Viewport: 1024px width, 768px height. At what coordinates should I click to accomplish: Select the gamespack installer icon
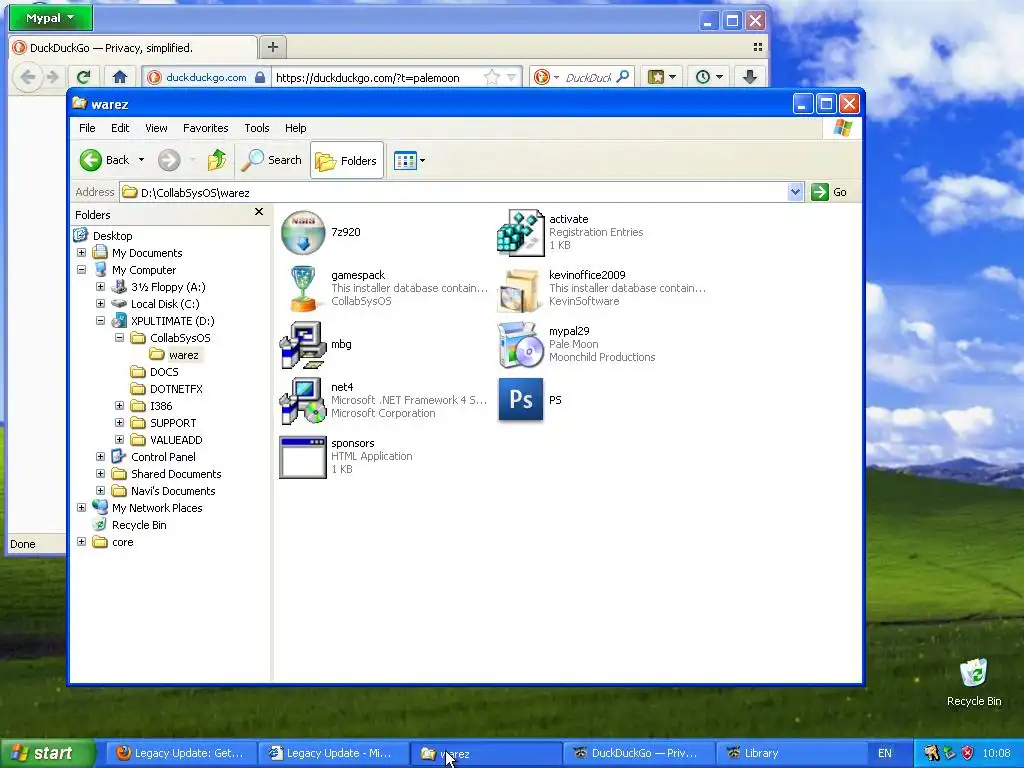point(303,288)
